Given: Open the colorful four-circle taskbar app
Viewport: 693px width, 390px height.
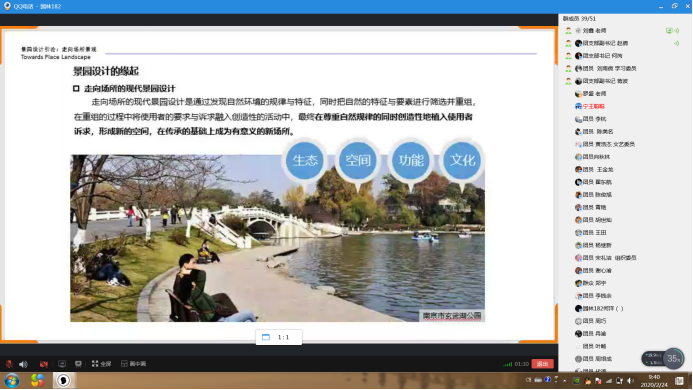Looking at the screenshot, I should click(x=37, y=380).
